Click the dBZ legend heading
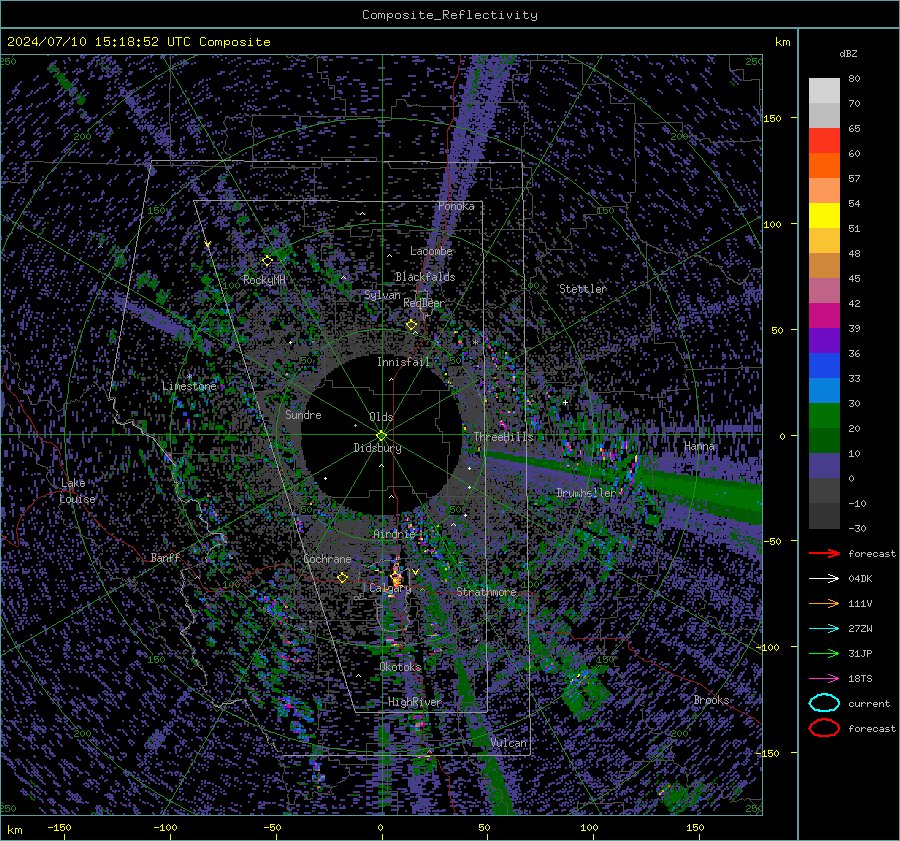900x841 pixels. pos(848,53)
